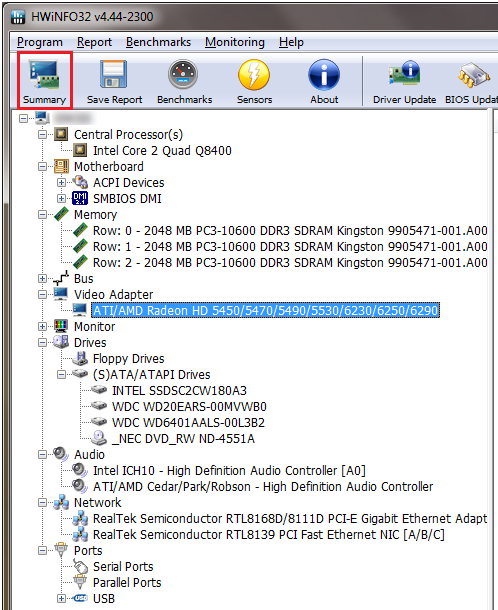Collapse the Network node
The height and width of the screenshot is (610, 498).
pos(42,503)
